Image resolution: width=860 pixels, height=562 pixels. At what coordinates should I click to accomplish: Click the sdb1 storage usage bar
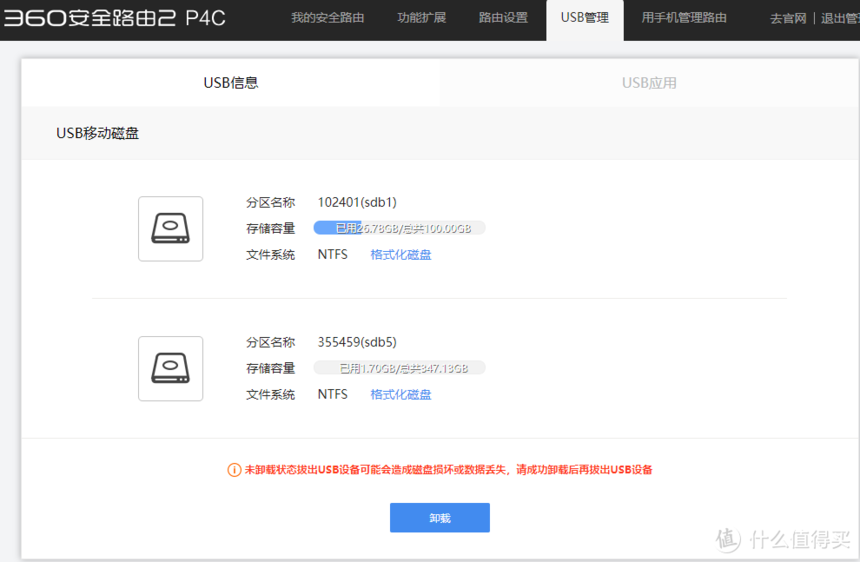click(x=399, y=228)
